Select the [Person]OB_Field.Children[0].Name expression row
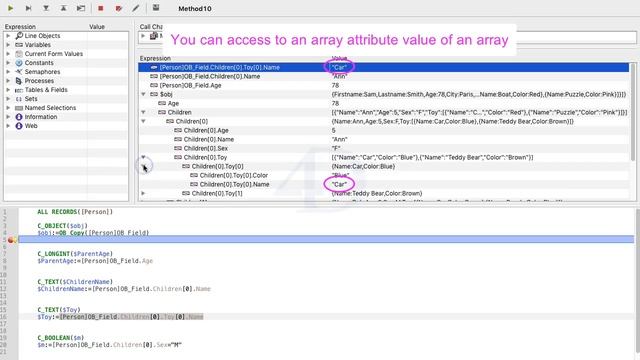 [384, 76]
